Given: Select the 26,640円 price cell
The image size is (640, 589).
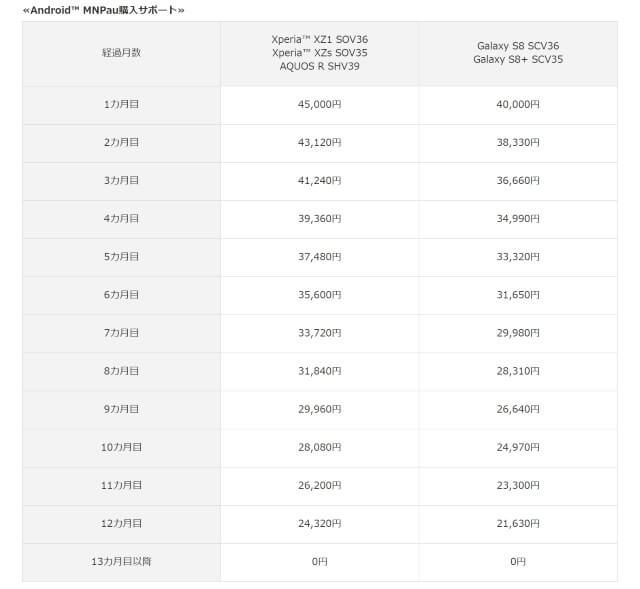Looking at the screenshot, I should pos(518,409).
